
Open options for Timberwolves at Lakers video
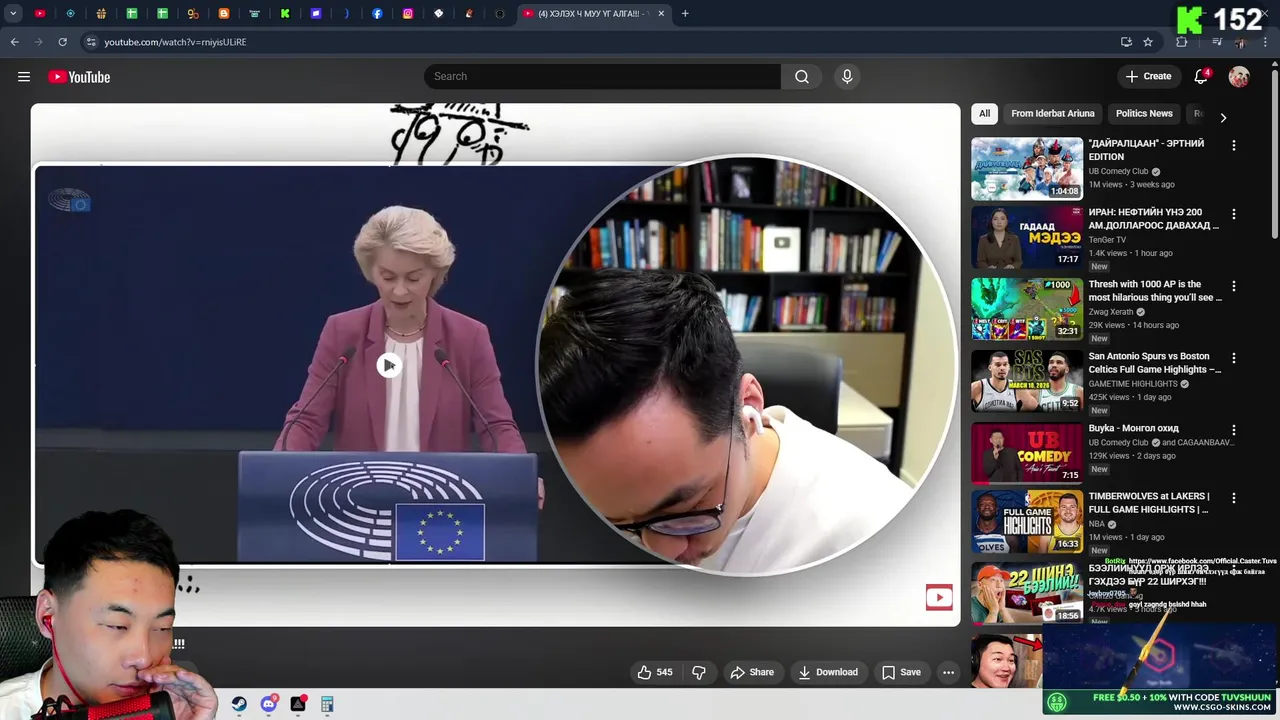1233,498
